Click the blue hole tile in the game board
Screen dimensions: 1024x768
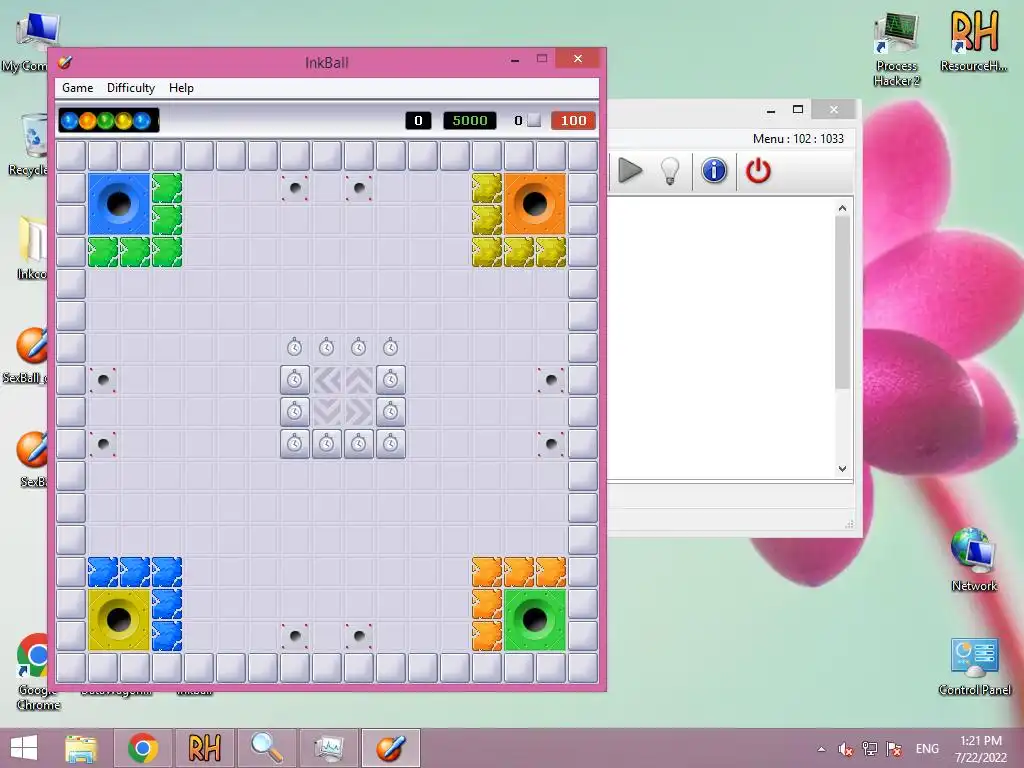(x=119, y=204)
